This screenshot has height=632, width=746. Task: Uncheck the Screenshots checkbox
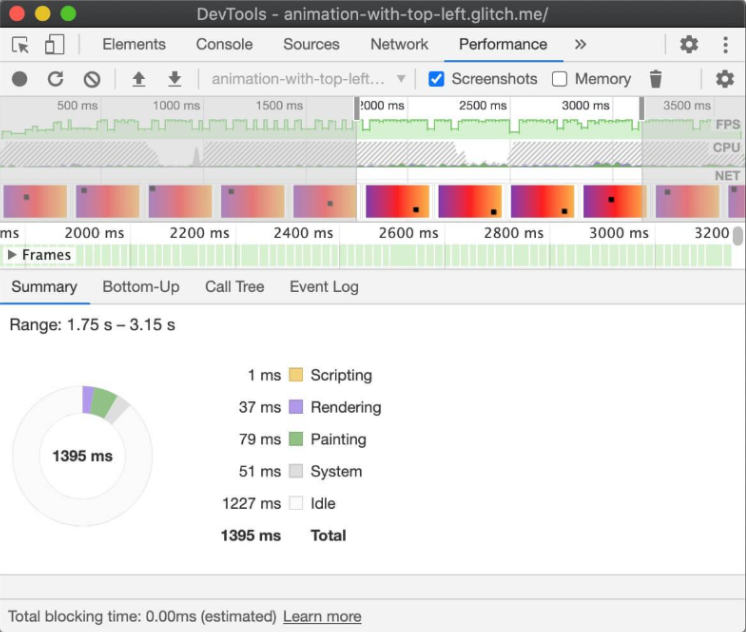click(436, 79)
